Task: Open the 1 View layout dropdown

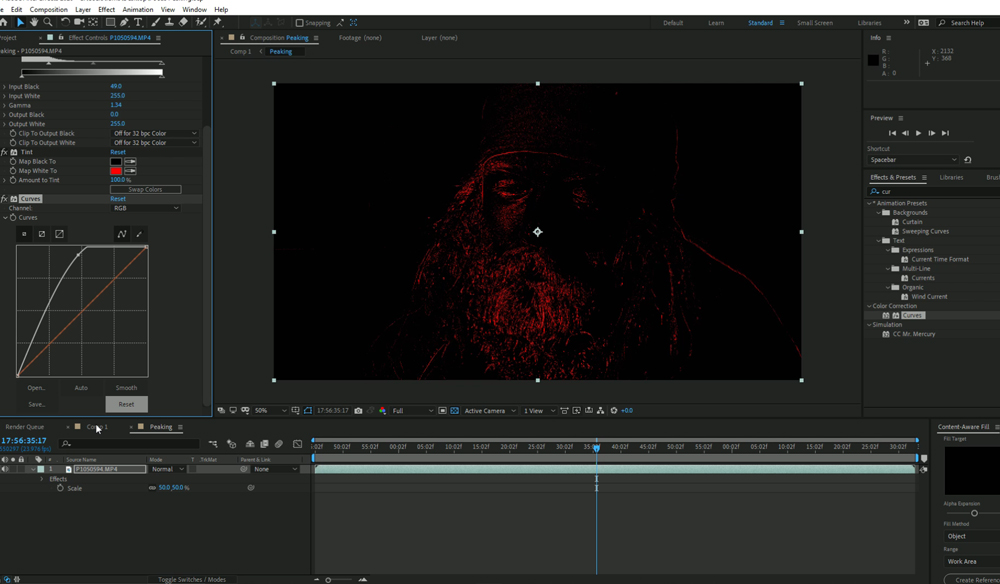Action: point(539,411)
